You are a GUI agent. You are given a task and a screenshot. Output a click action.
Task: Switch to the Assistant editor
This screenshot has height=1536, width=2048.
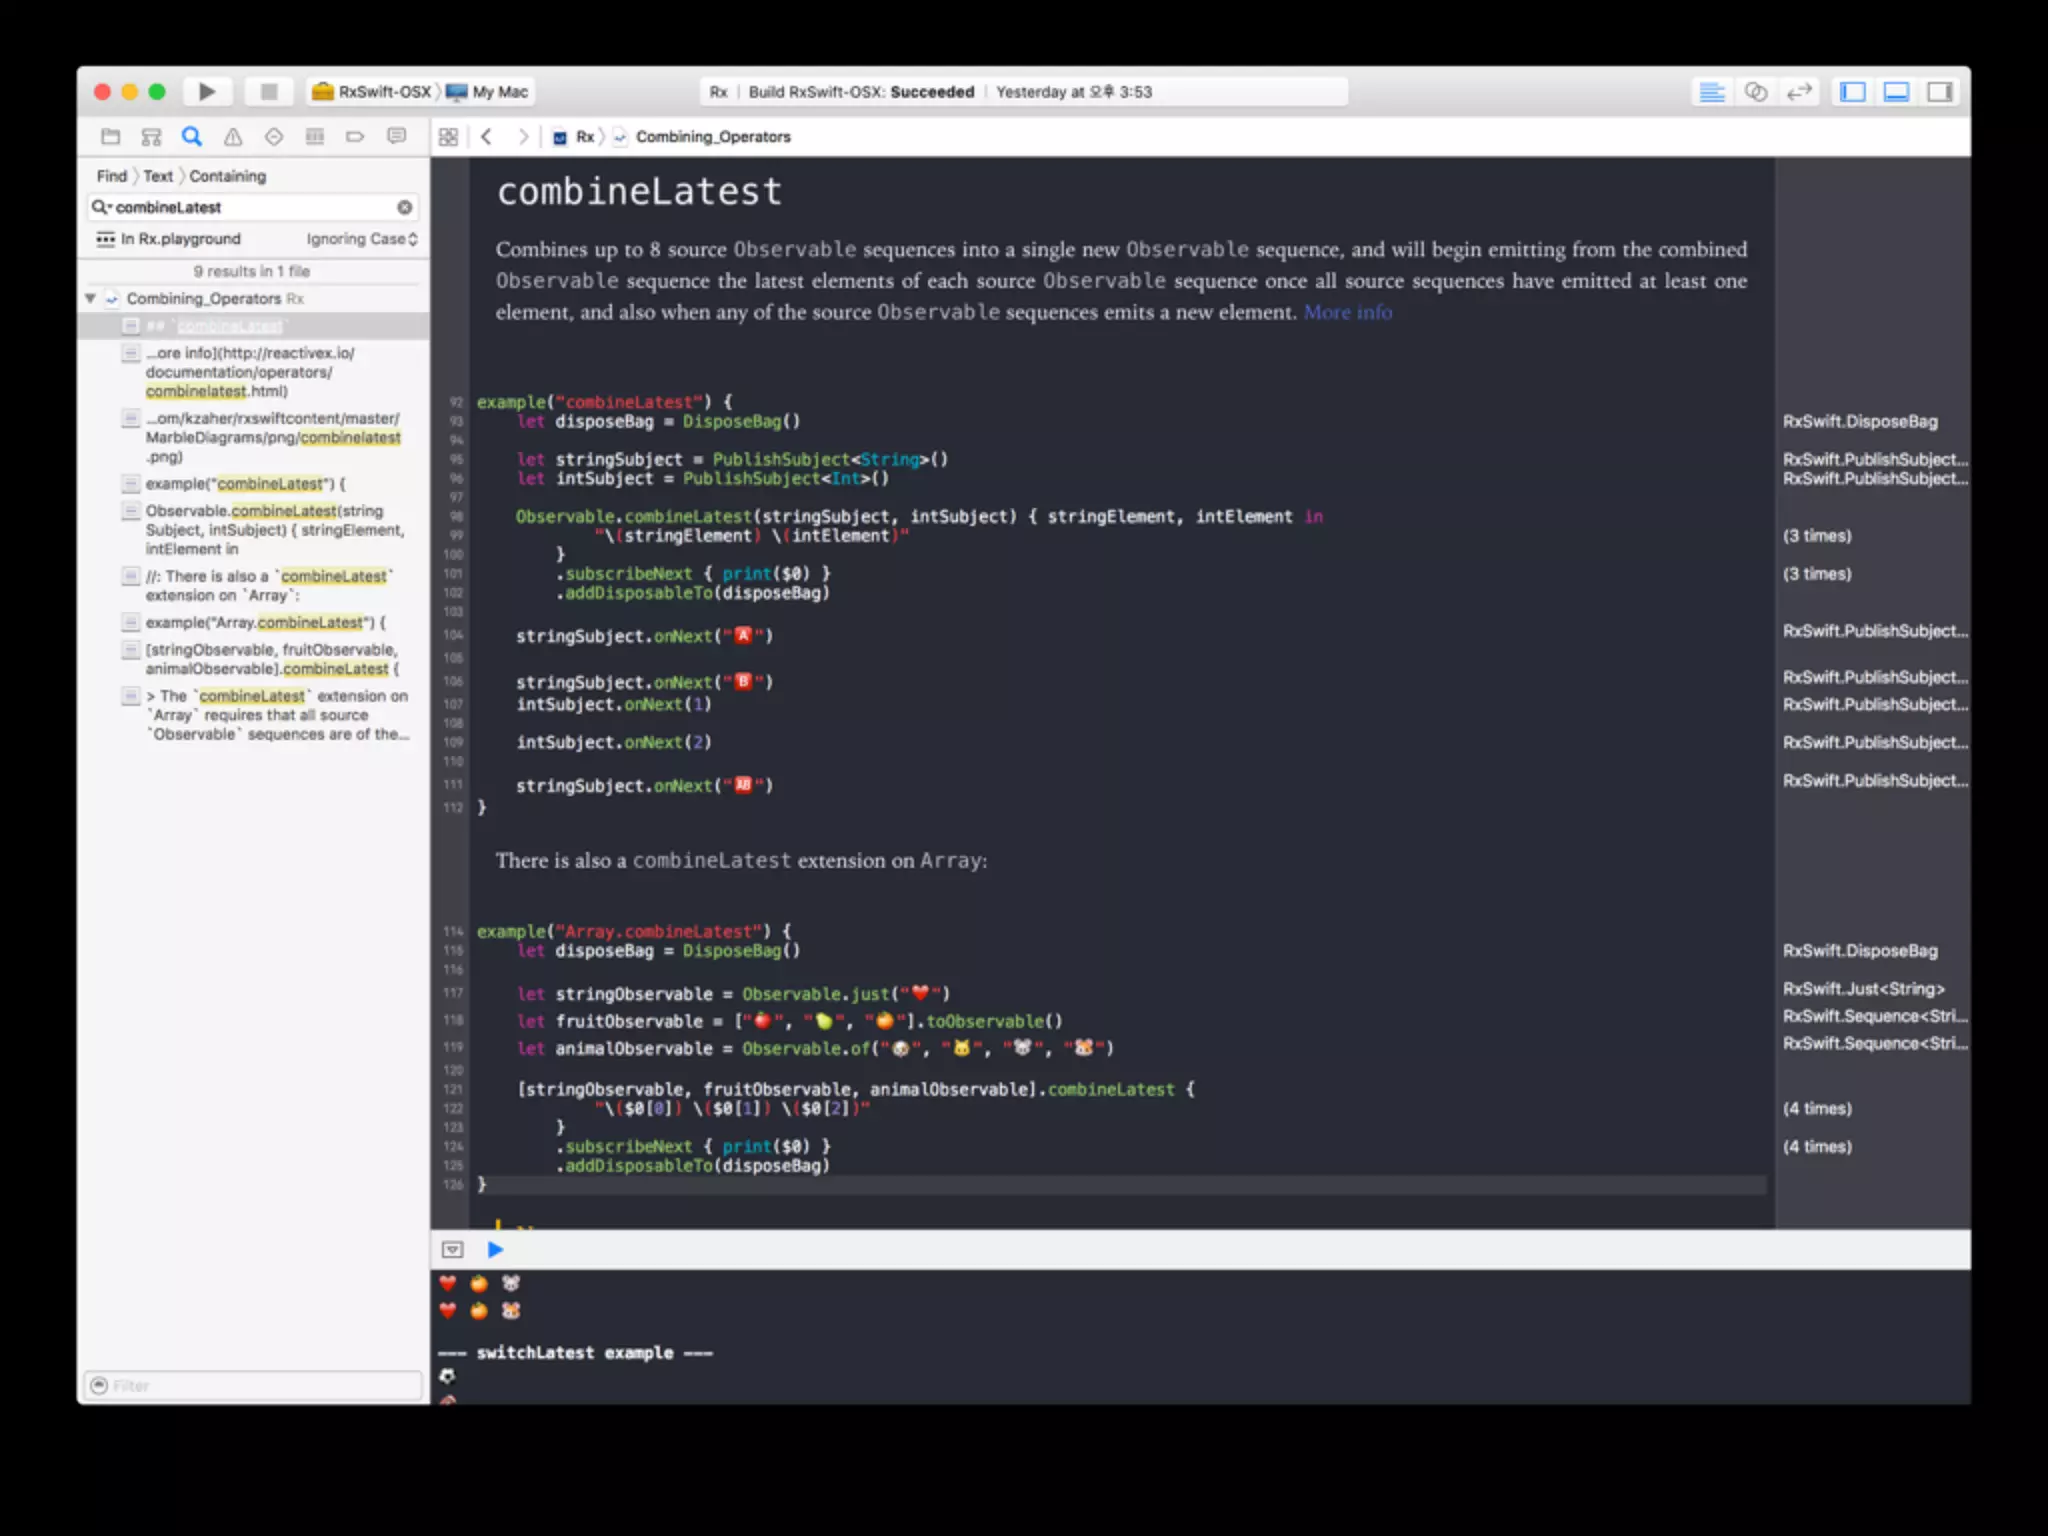(1755, 92)
